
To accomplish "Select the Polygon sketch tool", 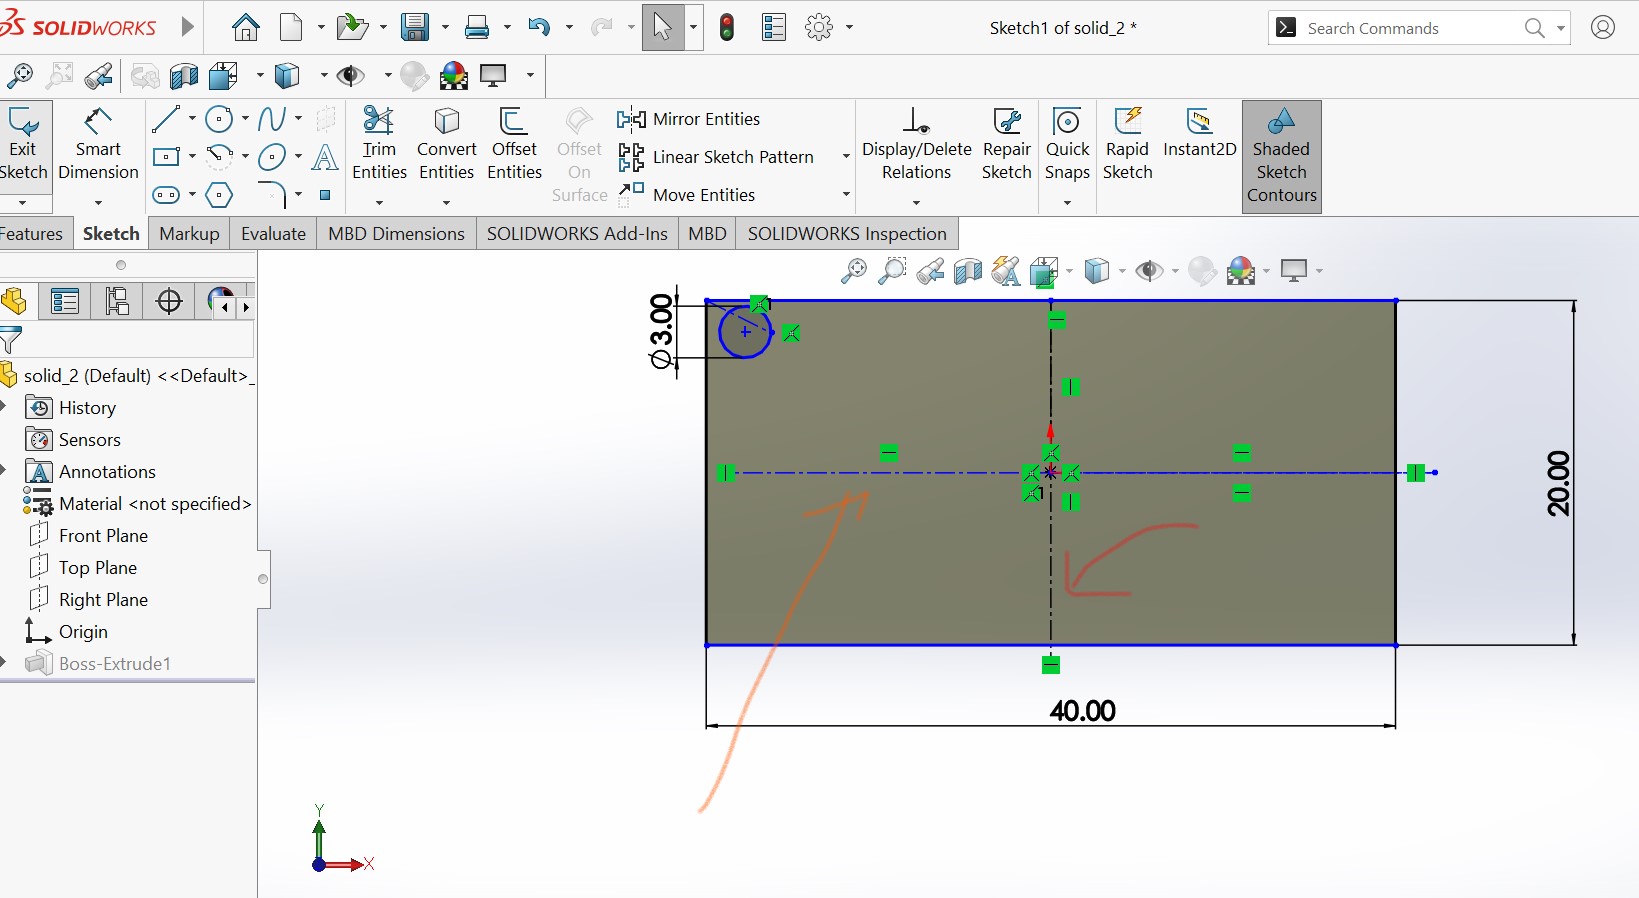I will tap(219, 195).
